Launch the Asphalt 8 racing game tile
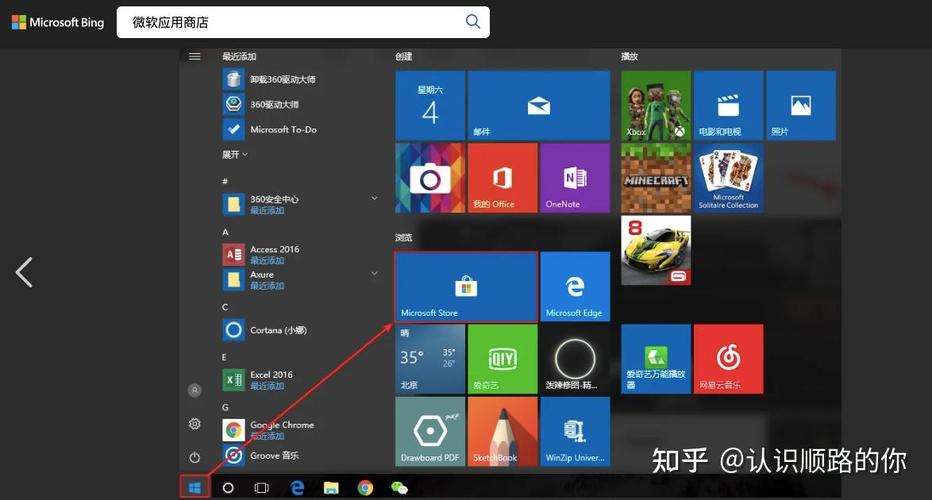The height and width of the screenshot is (500, 932). [x=656, y=250]
